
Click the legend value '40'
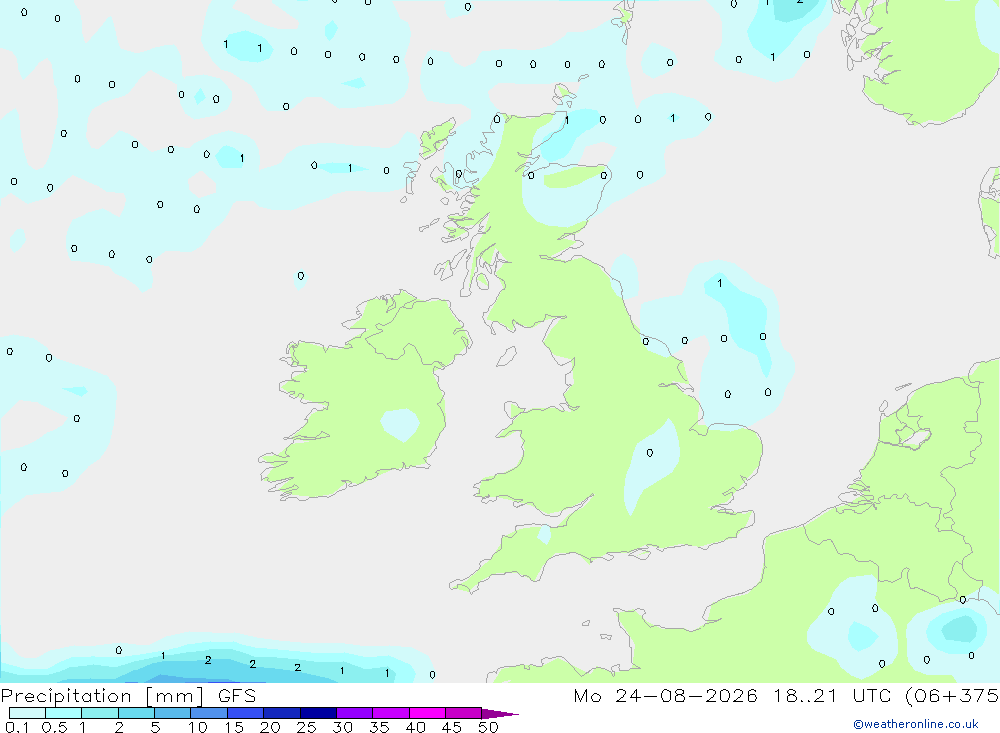coord(415,727)
